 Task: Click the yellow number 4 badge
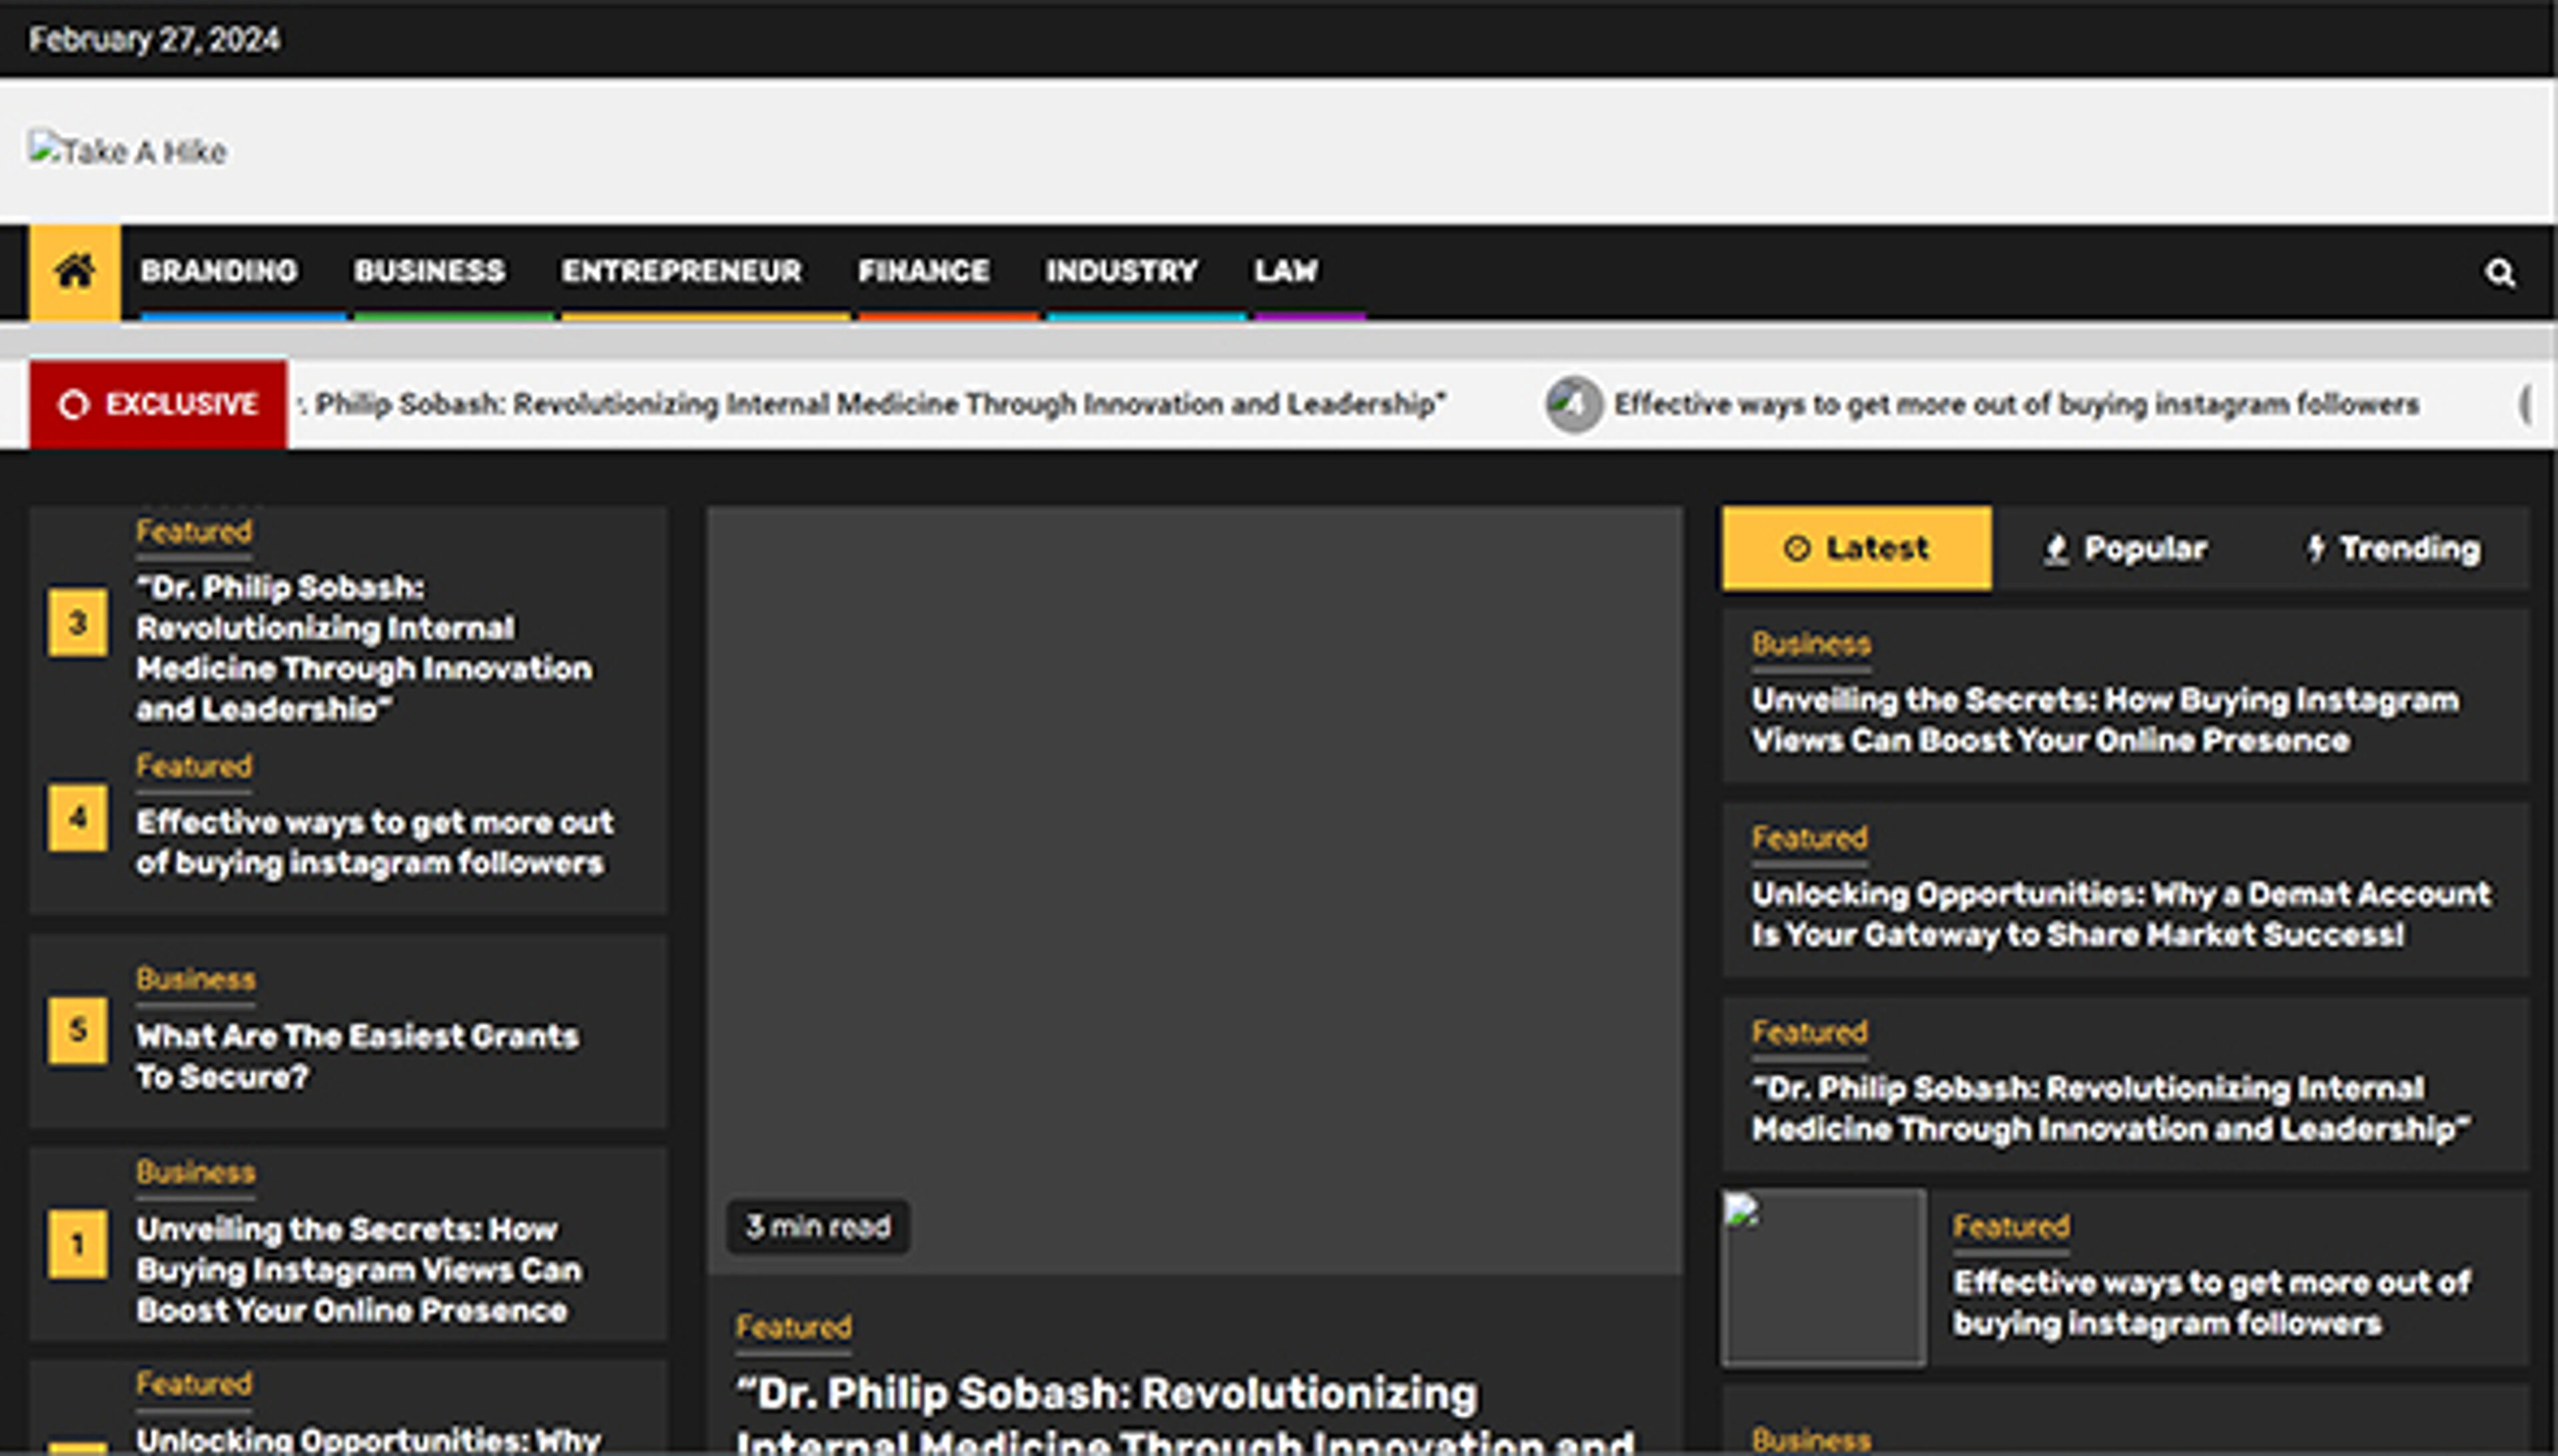78,818
